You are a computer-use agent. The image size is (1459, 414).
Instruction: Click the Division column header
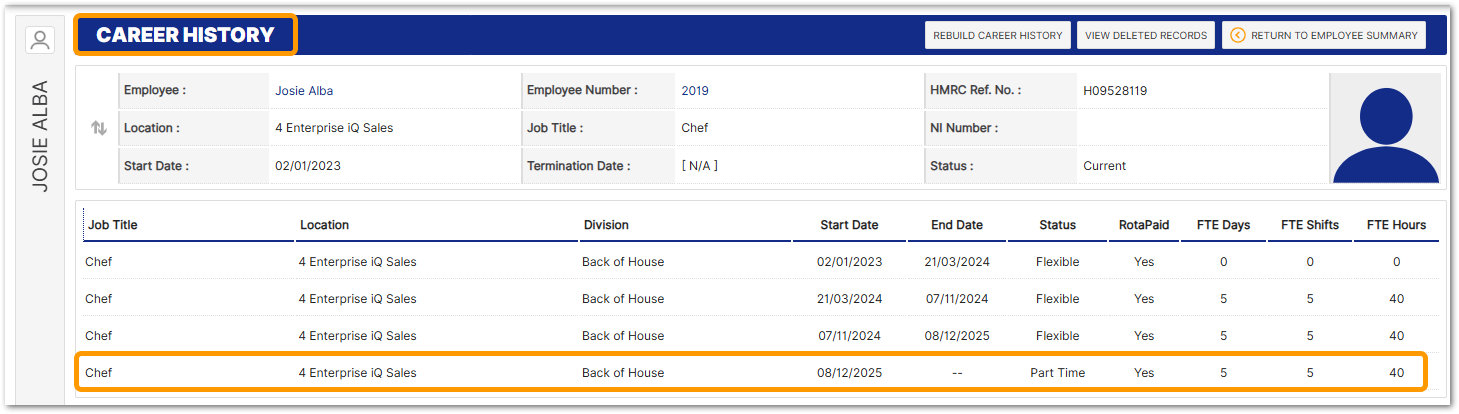[606, 225]
